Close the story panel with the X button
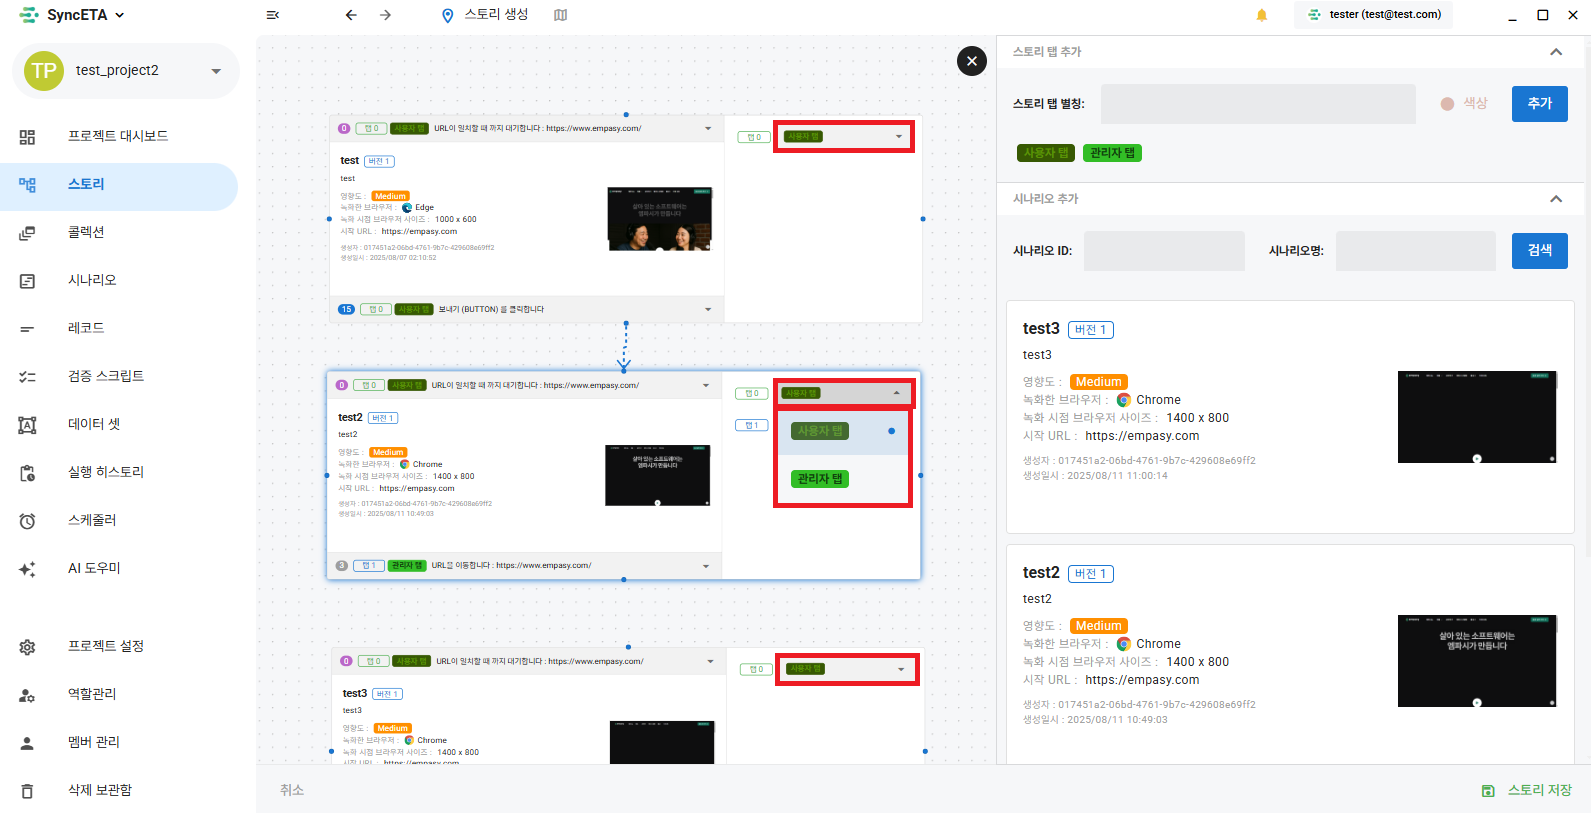The width and height of the screenshot is (1591, 813). pyautogui.click(x=971, y=61)
